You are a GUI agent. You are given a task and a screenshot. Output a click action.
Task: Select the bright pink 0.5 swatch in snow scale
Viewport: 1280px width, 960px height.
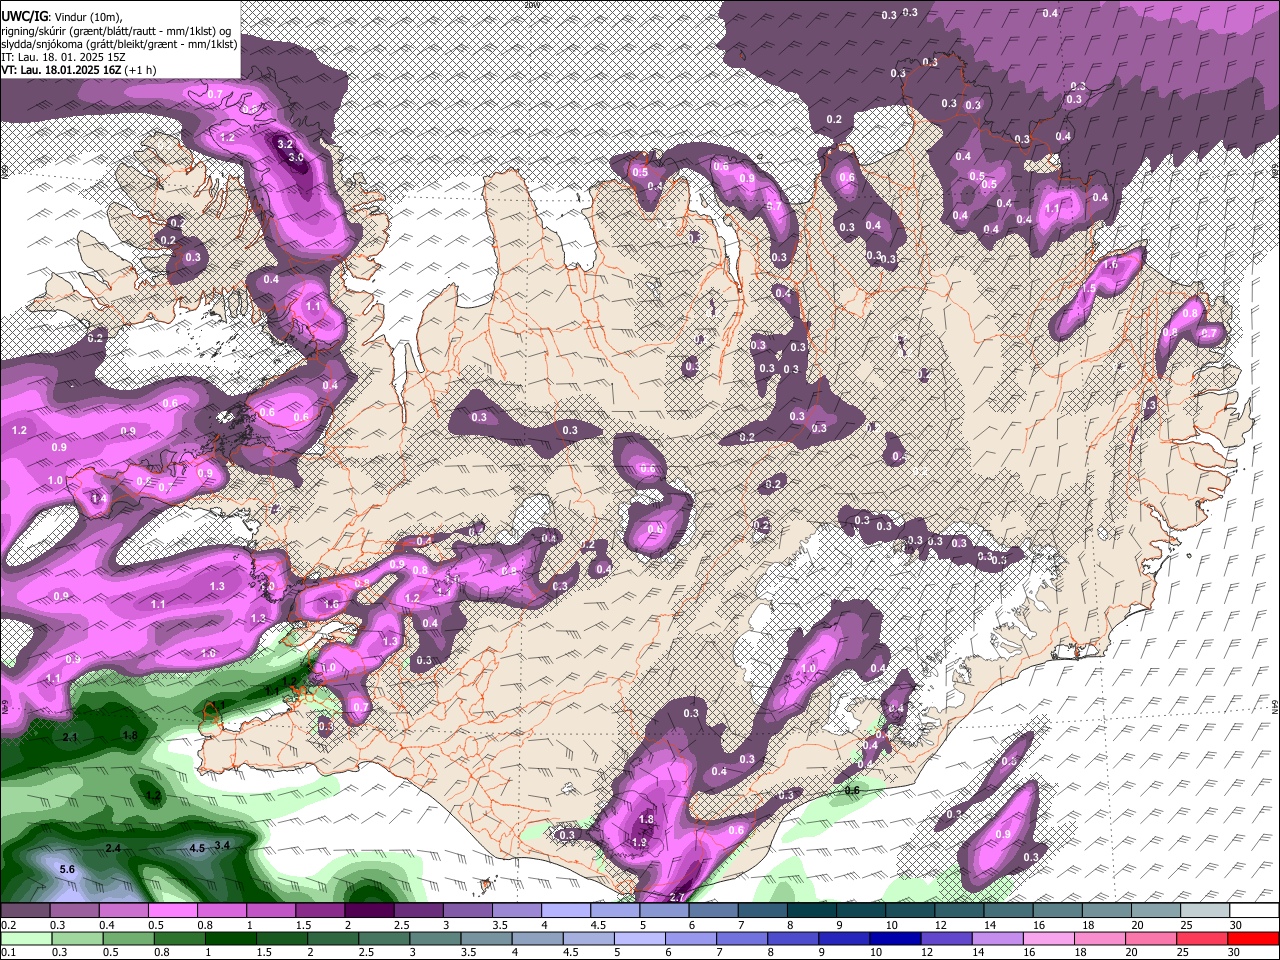(x=172, y=910)
